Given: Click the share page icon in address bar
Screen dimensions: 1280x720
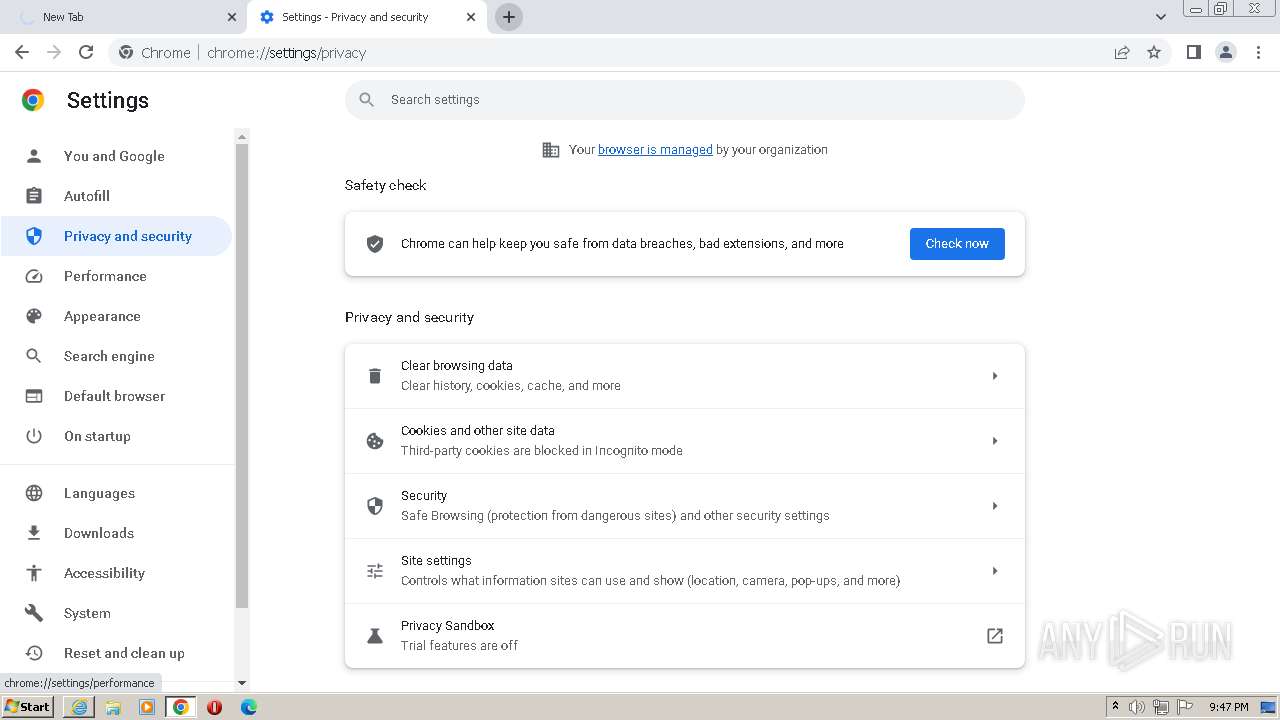Looking at the screenshot, I should [x=1122, y=52].
